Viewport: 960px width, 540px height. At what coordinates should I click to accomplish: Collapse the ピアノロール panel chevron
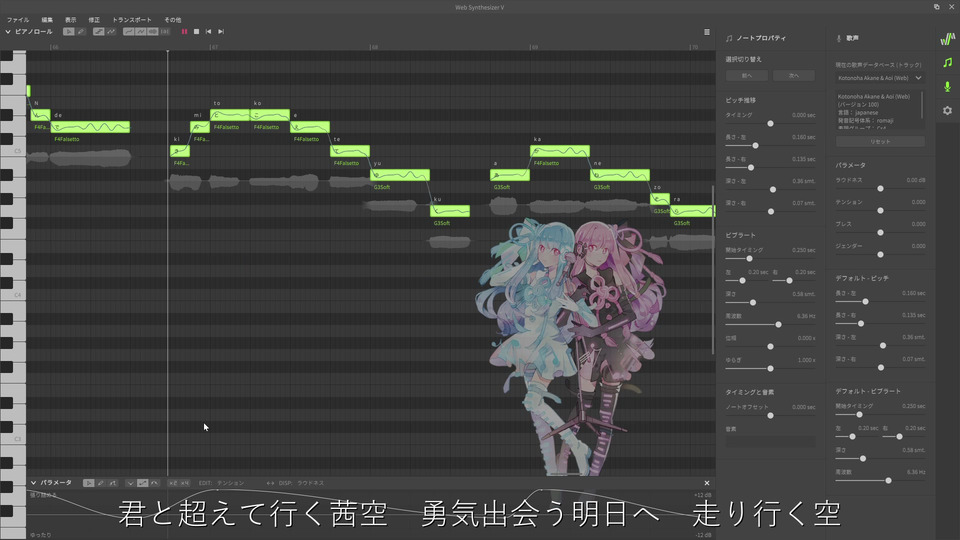(8, 31)
